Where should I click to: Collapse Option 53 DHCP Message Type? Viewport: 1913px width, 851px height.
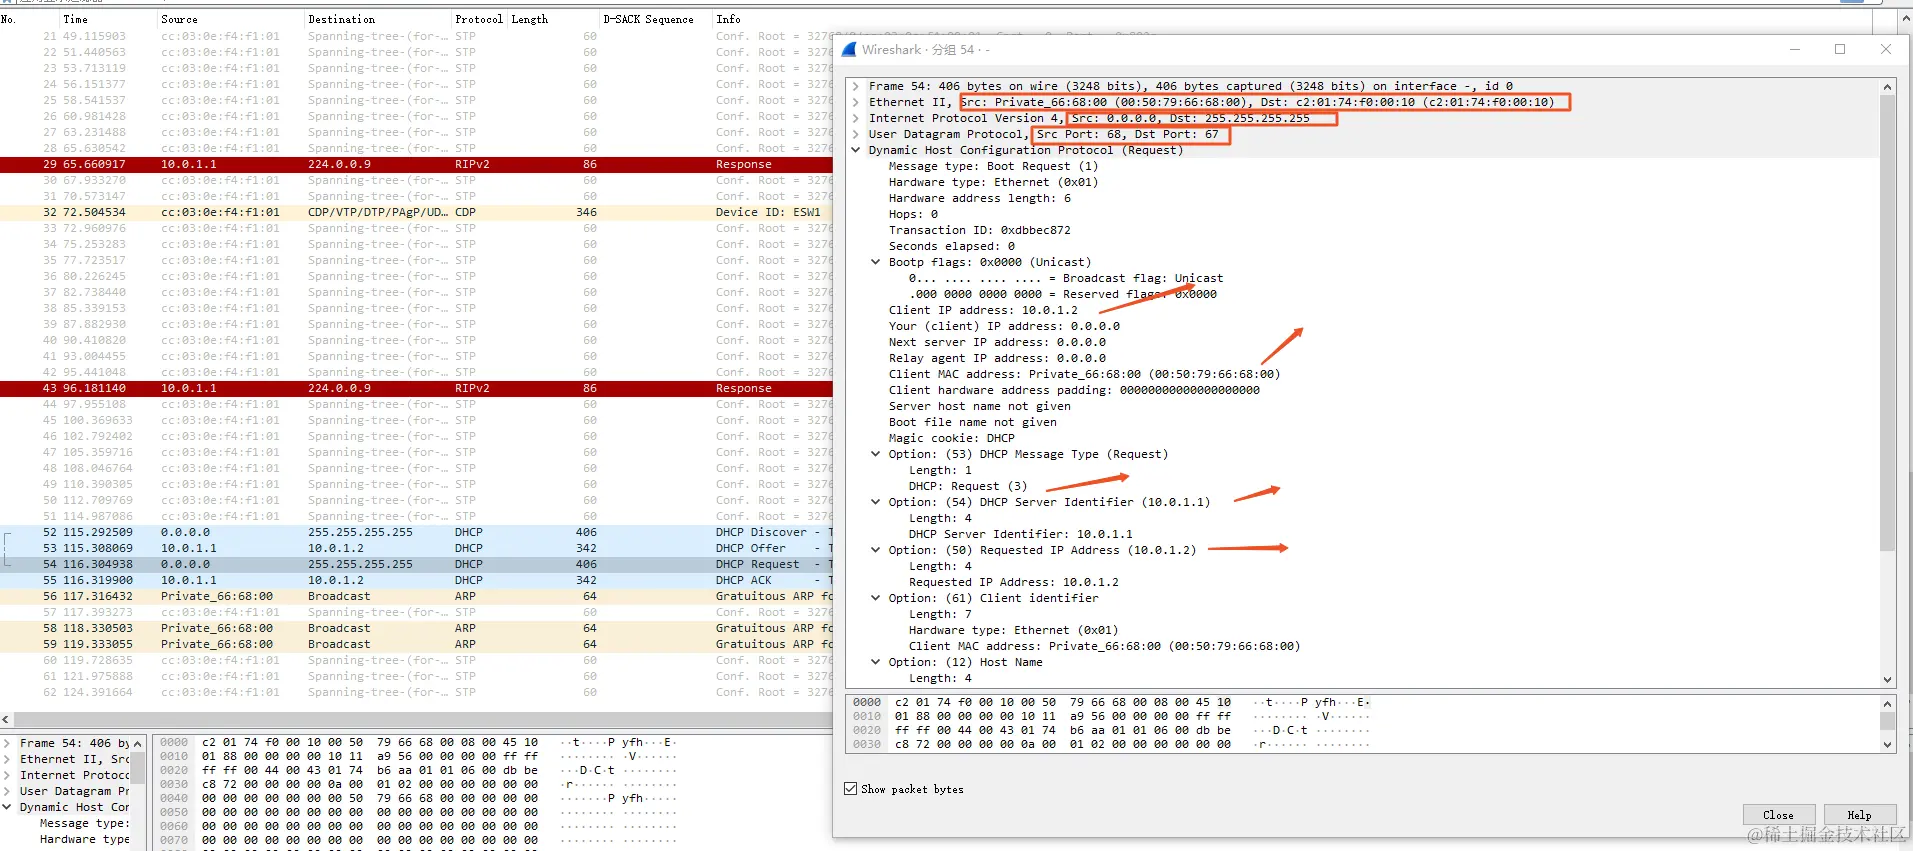(x=876, y=454)
